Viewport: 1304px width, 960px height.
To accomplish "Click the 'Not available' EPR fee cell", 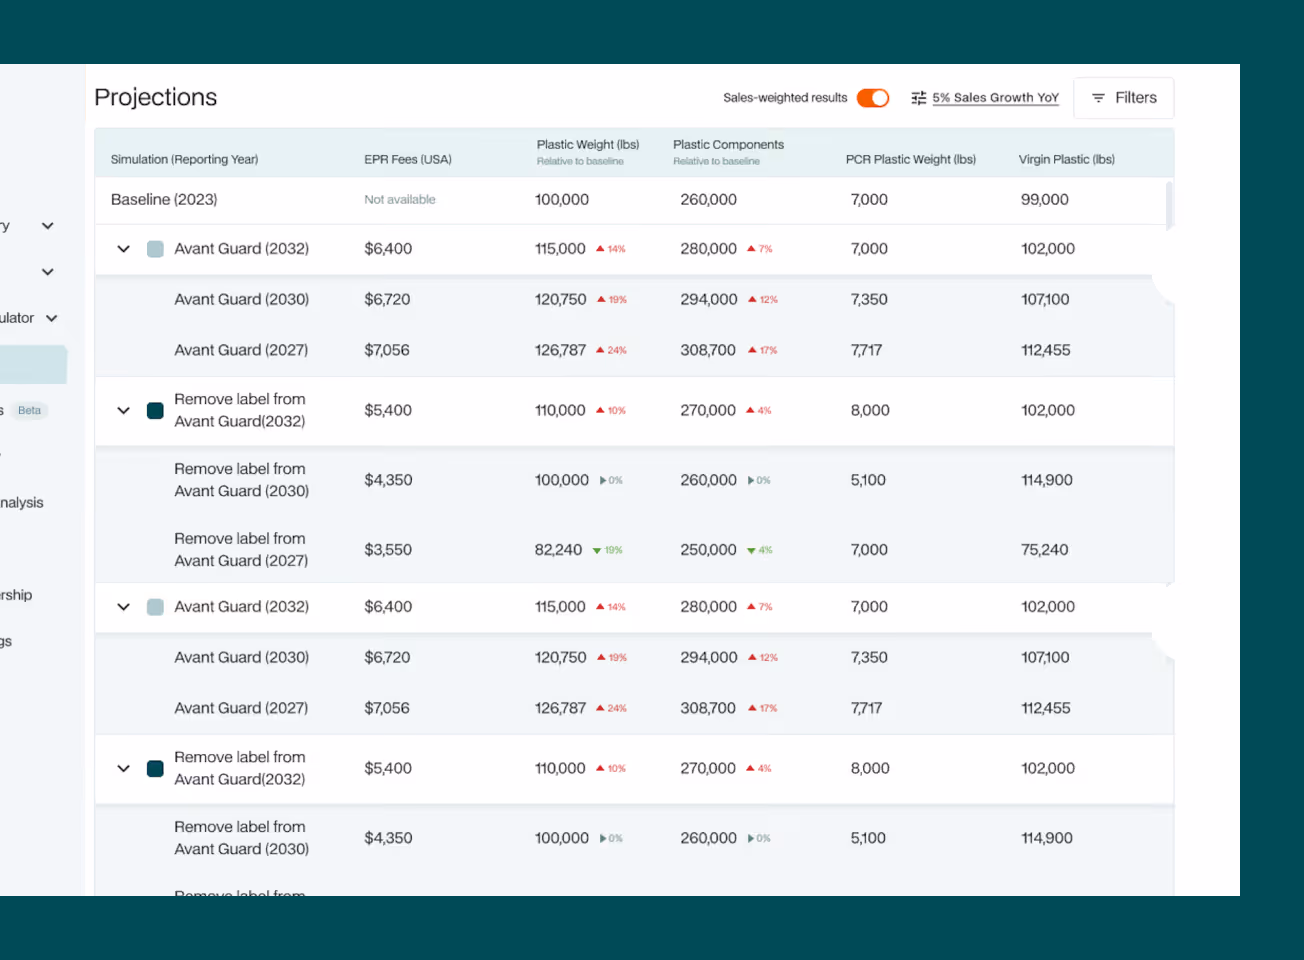I will coord(400,200).
